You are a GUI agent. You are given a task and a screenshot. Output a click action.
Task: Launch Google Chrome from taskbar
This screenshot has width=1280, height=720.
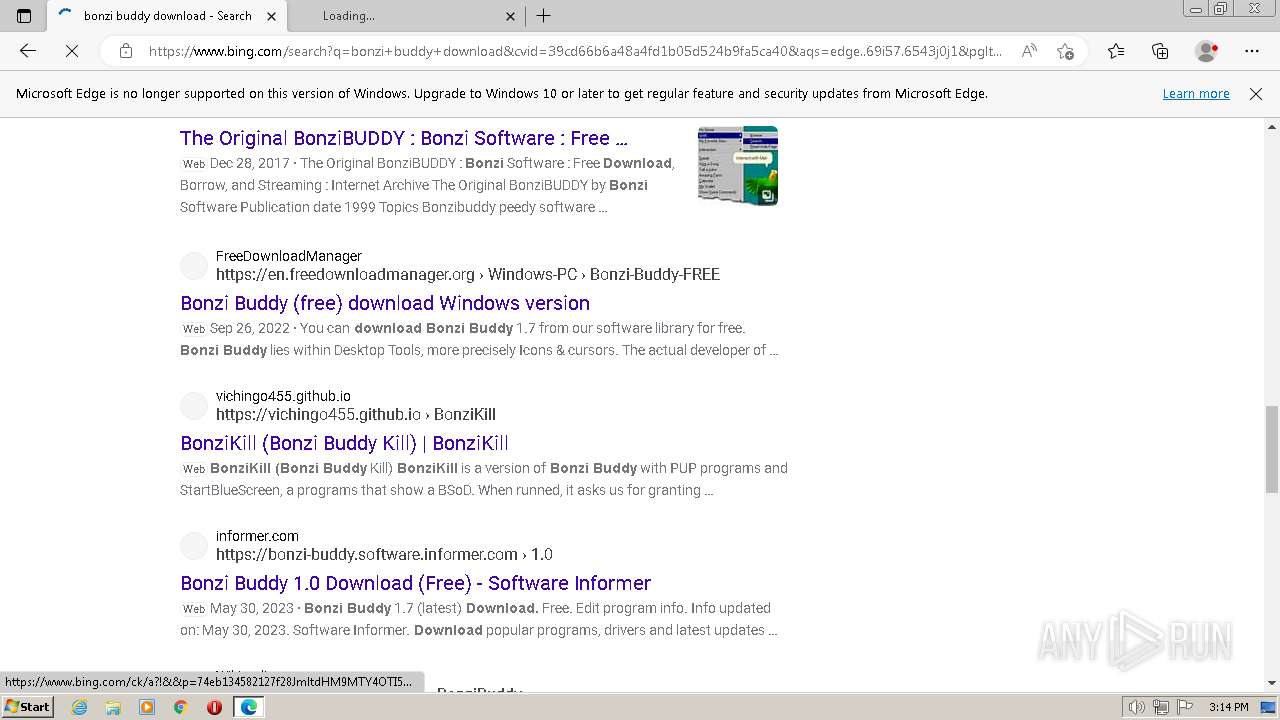pos(181,707)
